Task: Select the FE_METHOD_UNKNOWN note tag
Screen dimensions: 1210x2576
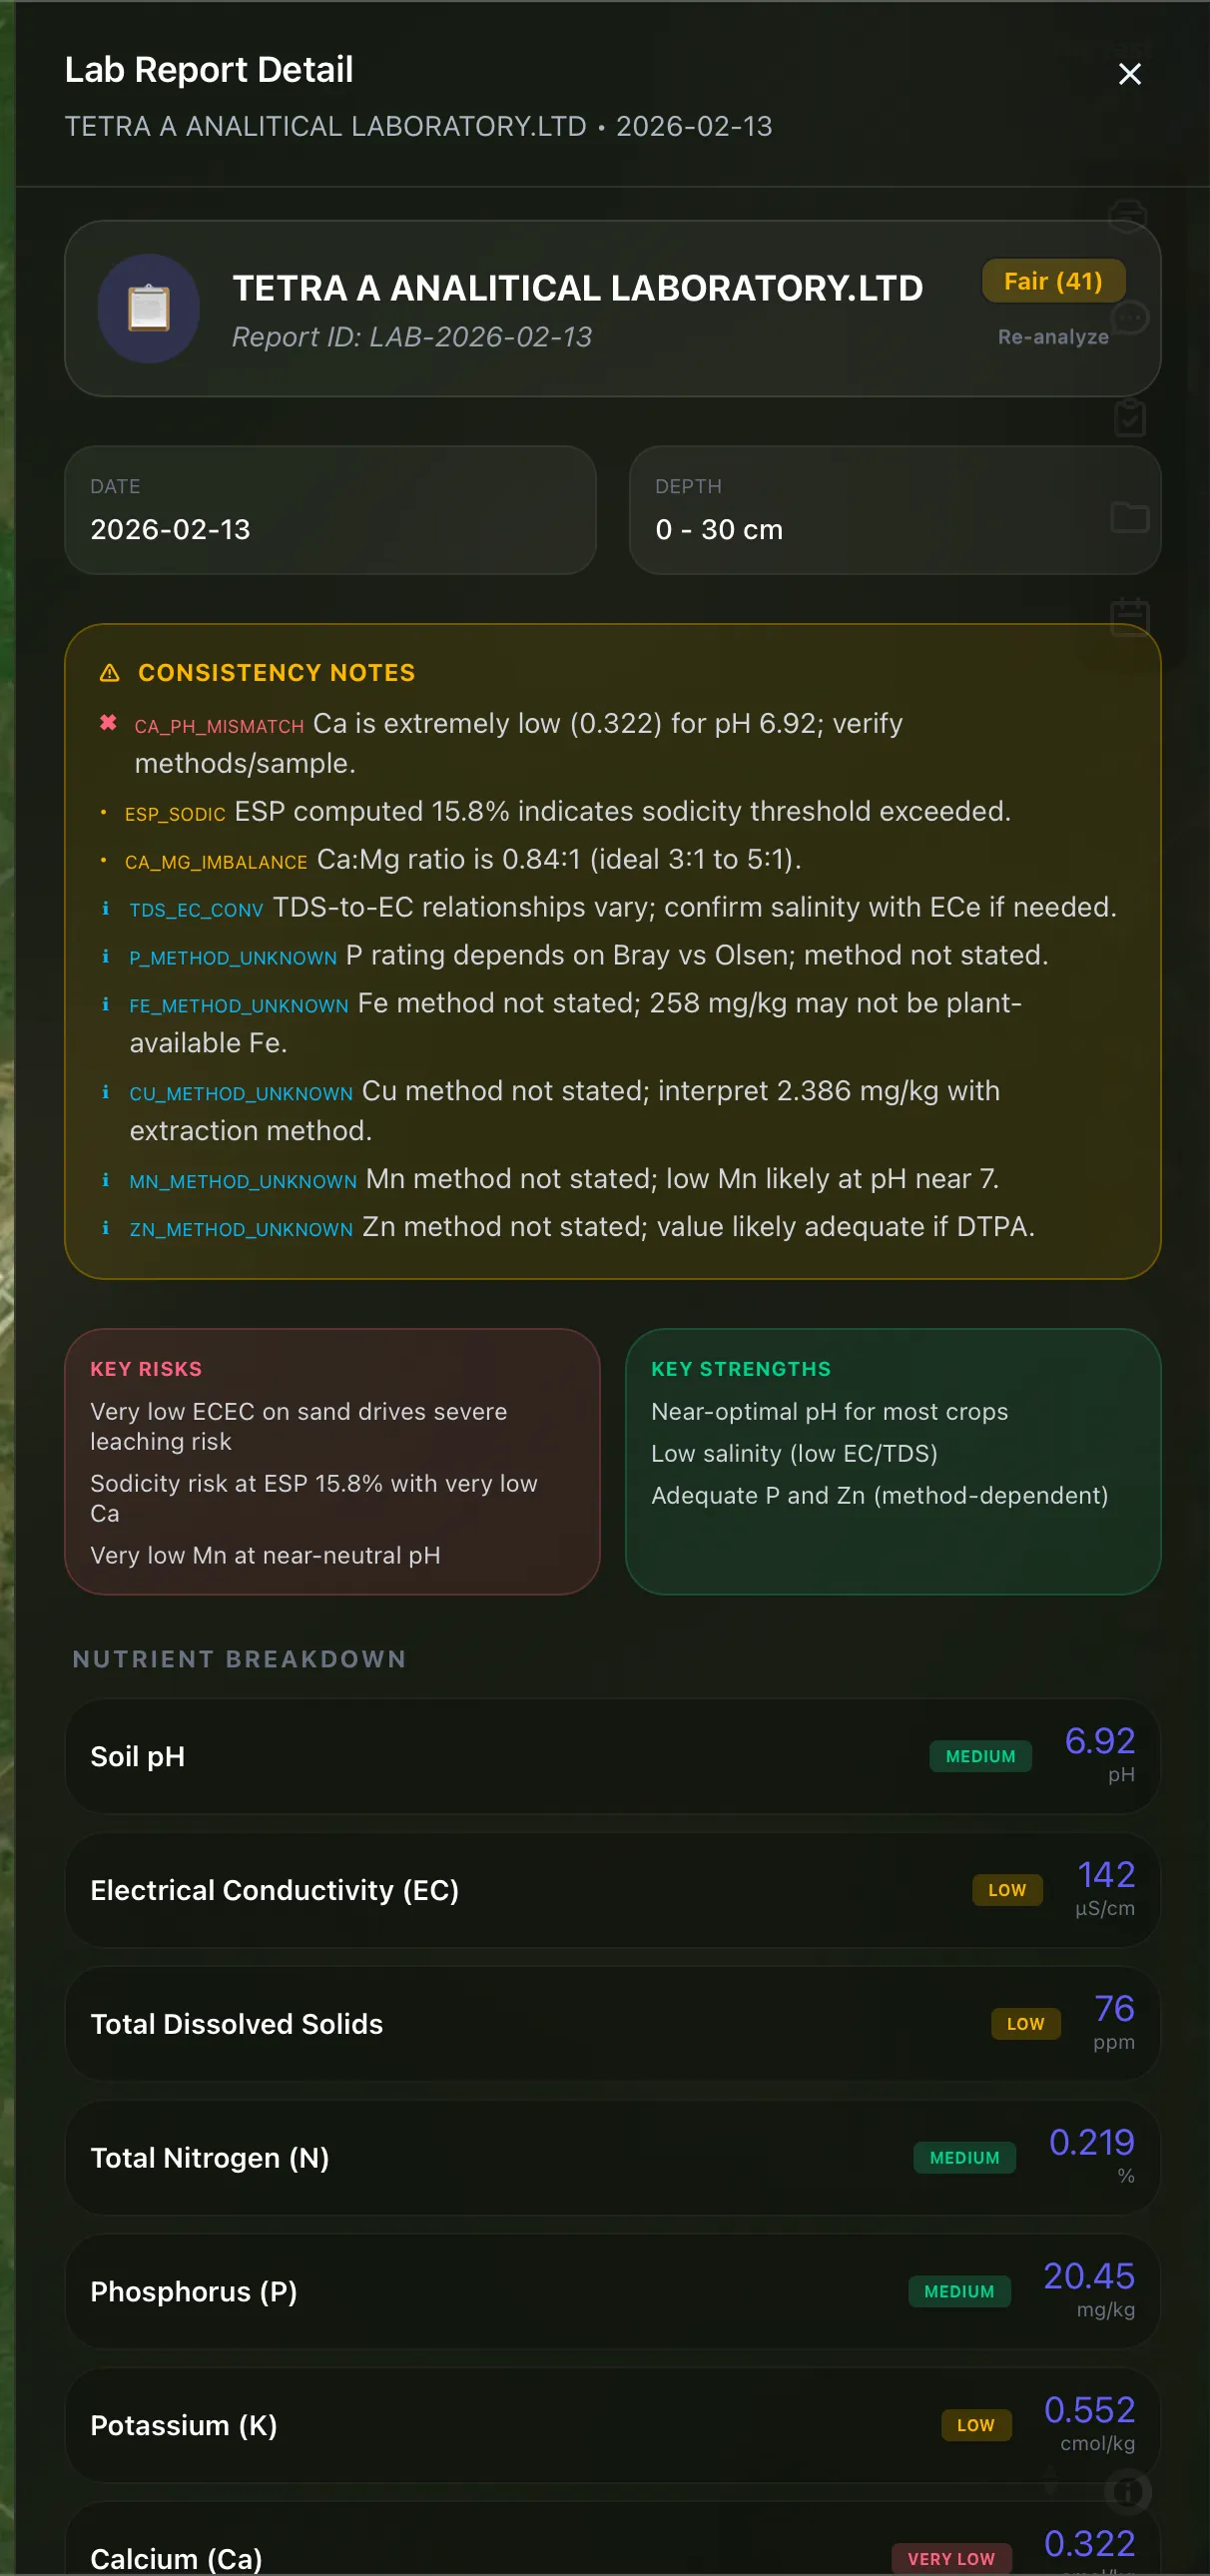Action: pyautogui.click(x=239, y=1006)
